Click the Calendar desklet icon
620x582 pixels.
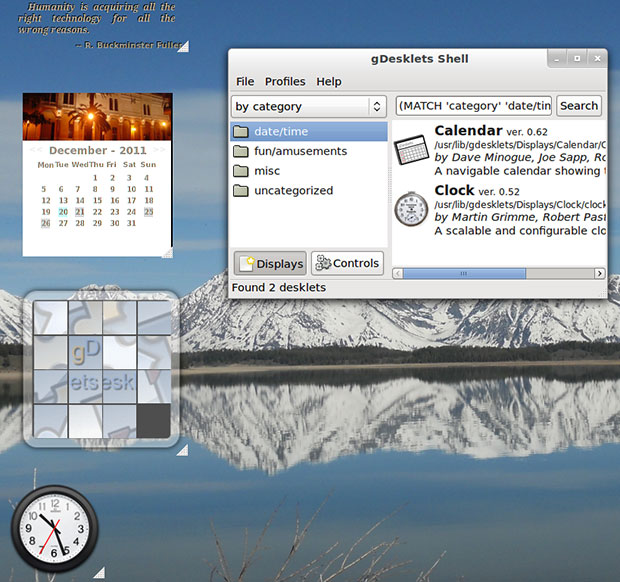(411, 149)
